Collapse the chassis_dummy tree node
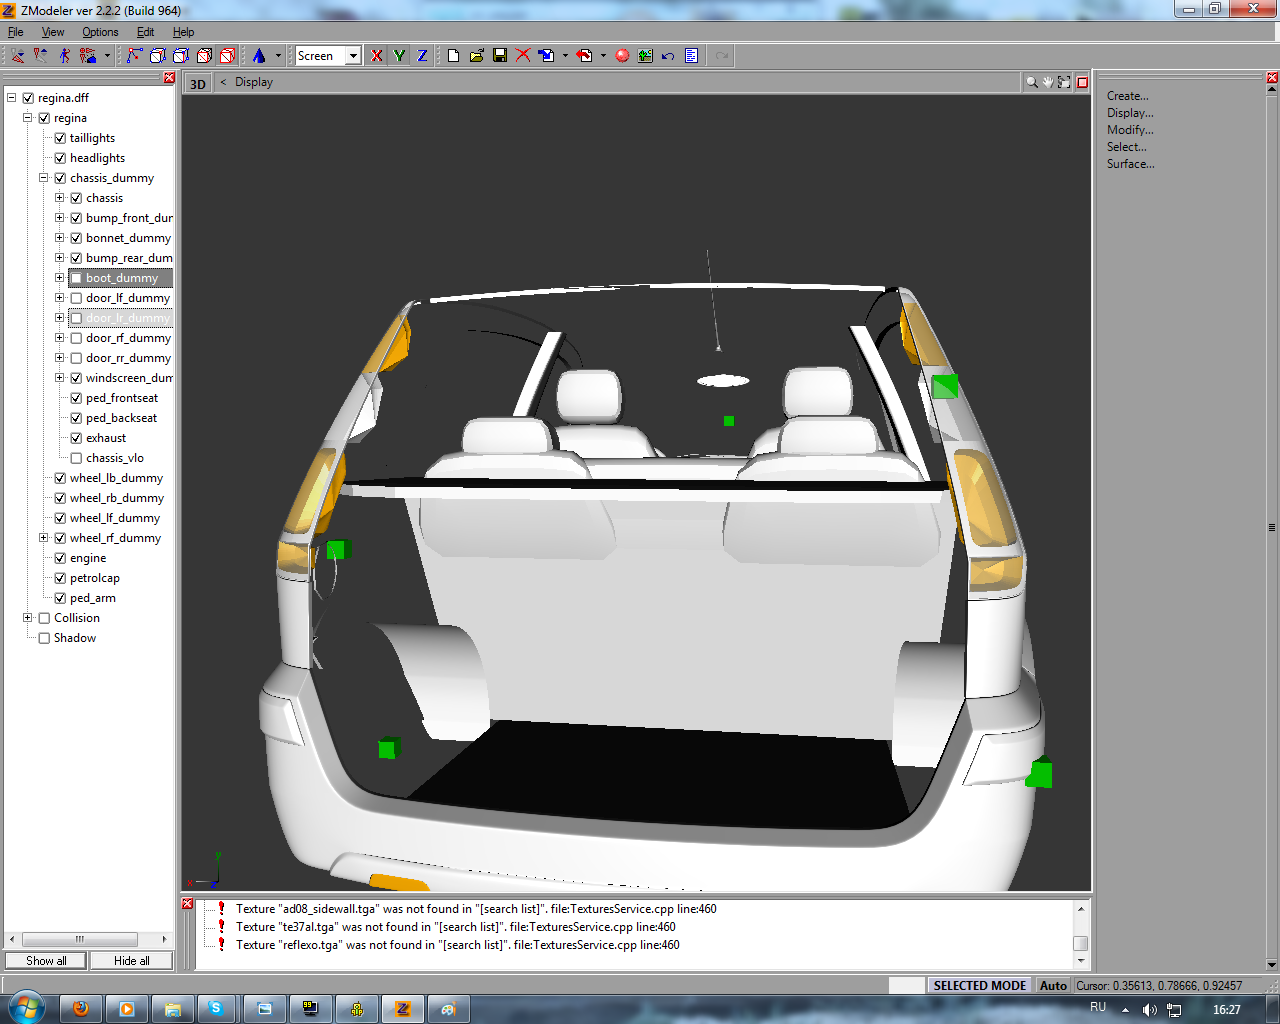The width and height of the screenshot is (1280, 1024). pos(44,178)
